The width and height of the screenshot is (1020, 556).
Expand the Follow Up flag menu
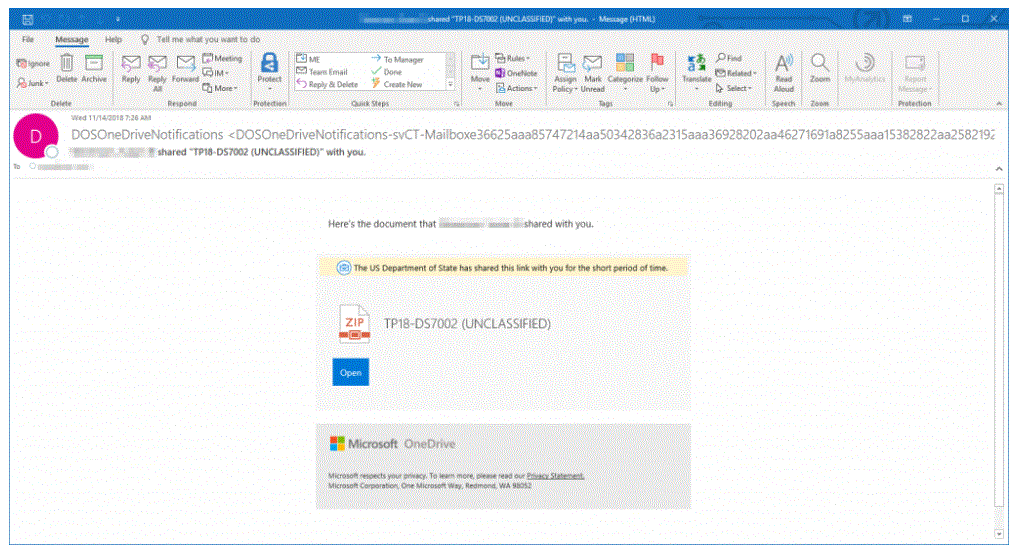click(657, 71)
